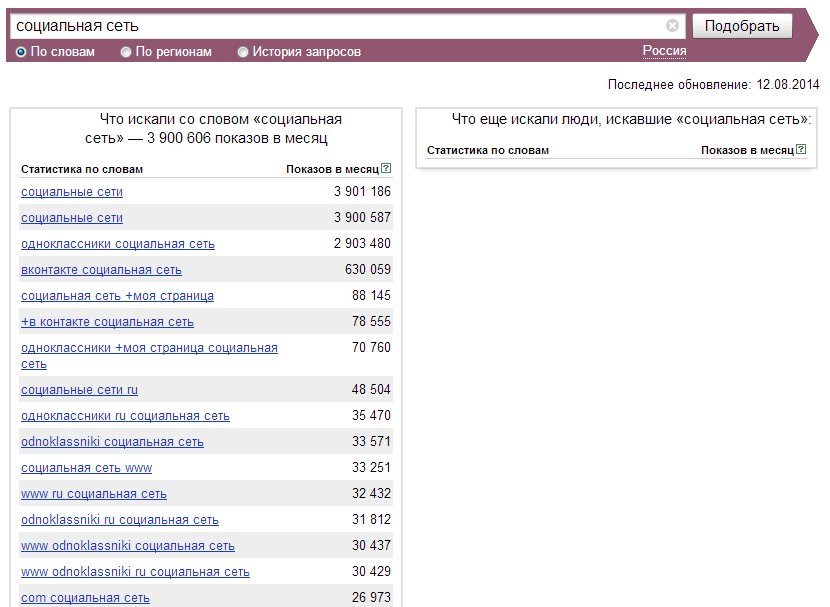
Task: Open 'социальные сети ru' query link
Action: (x=79, y=390)
